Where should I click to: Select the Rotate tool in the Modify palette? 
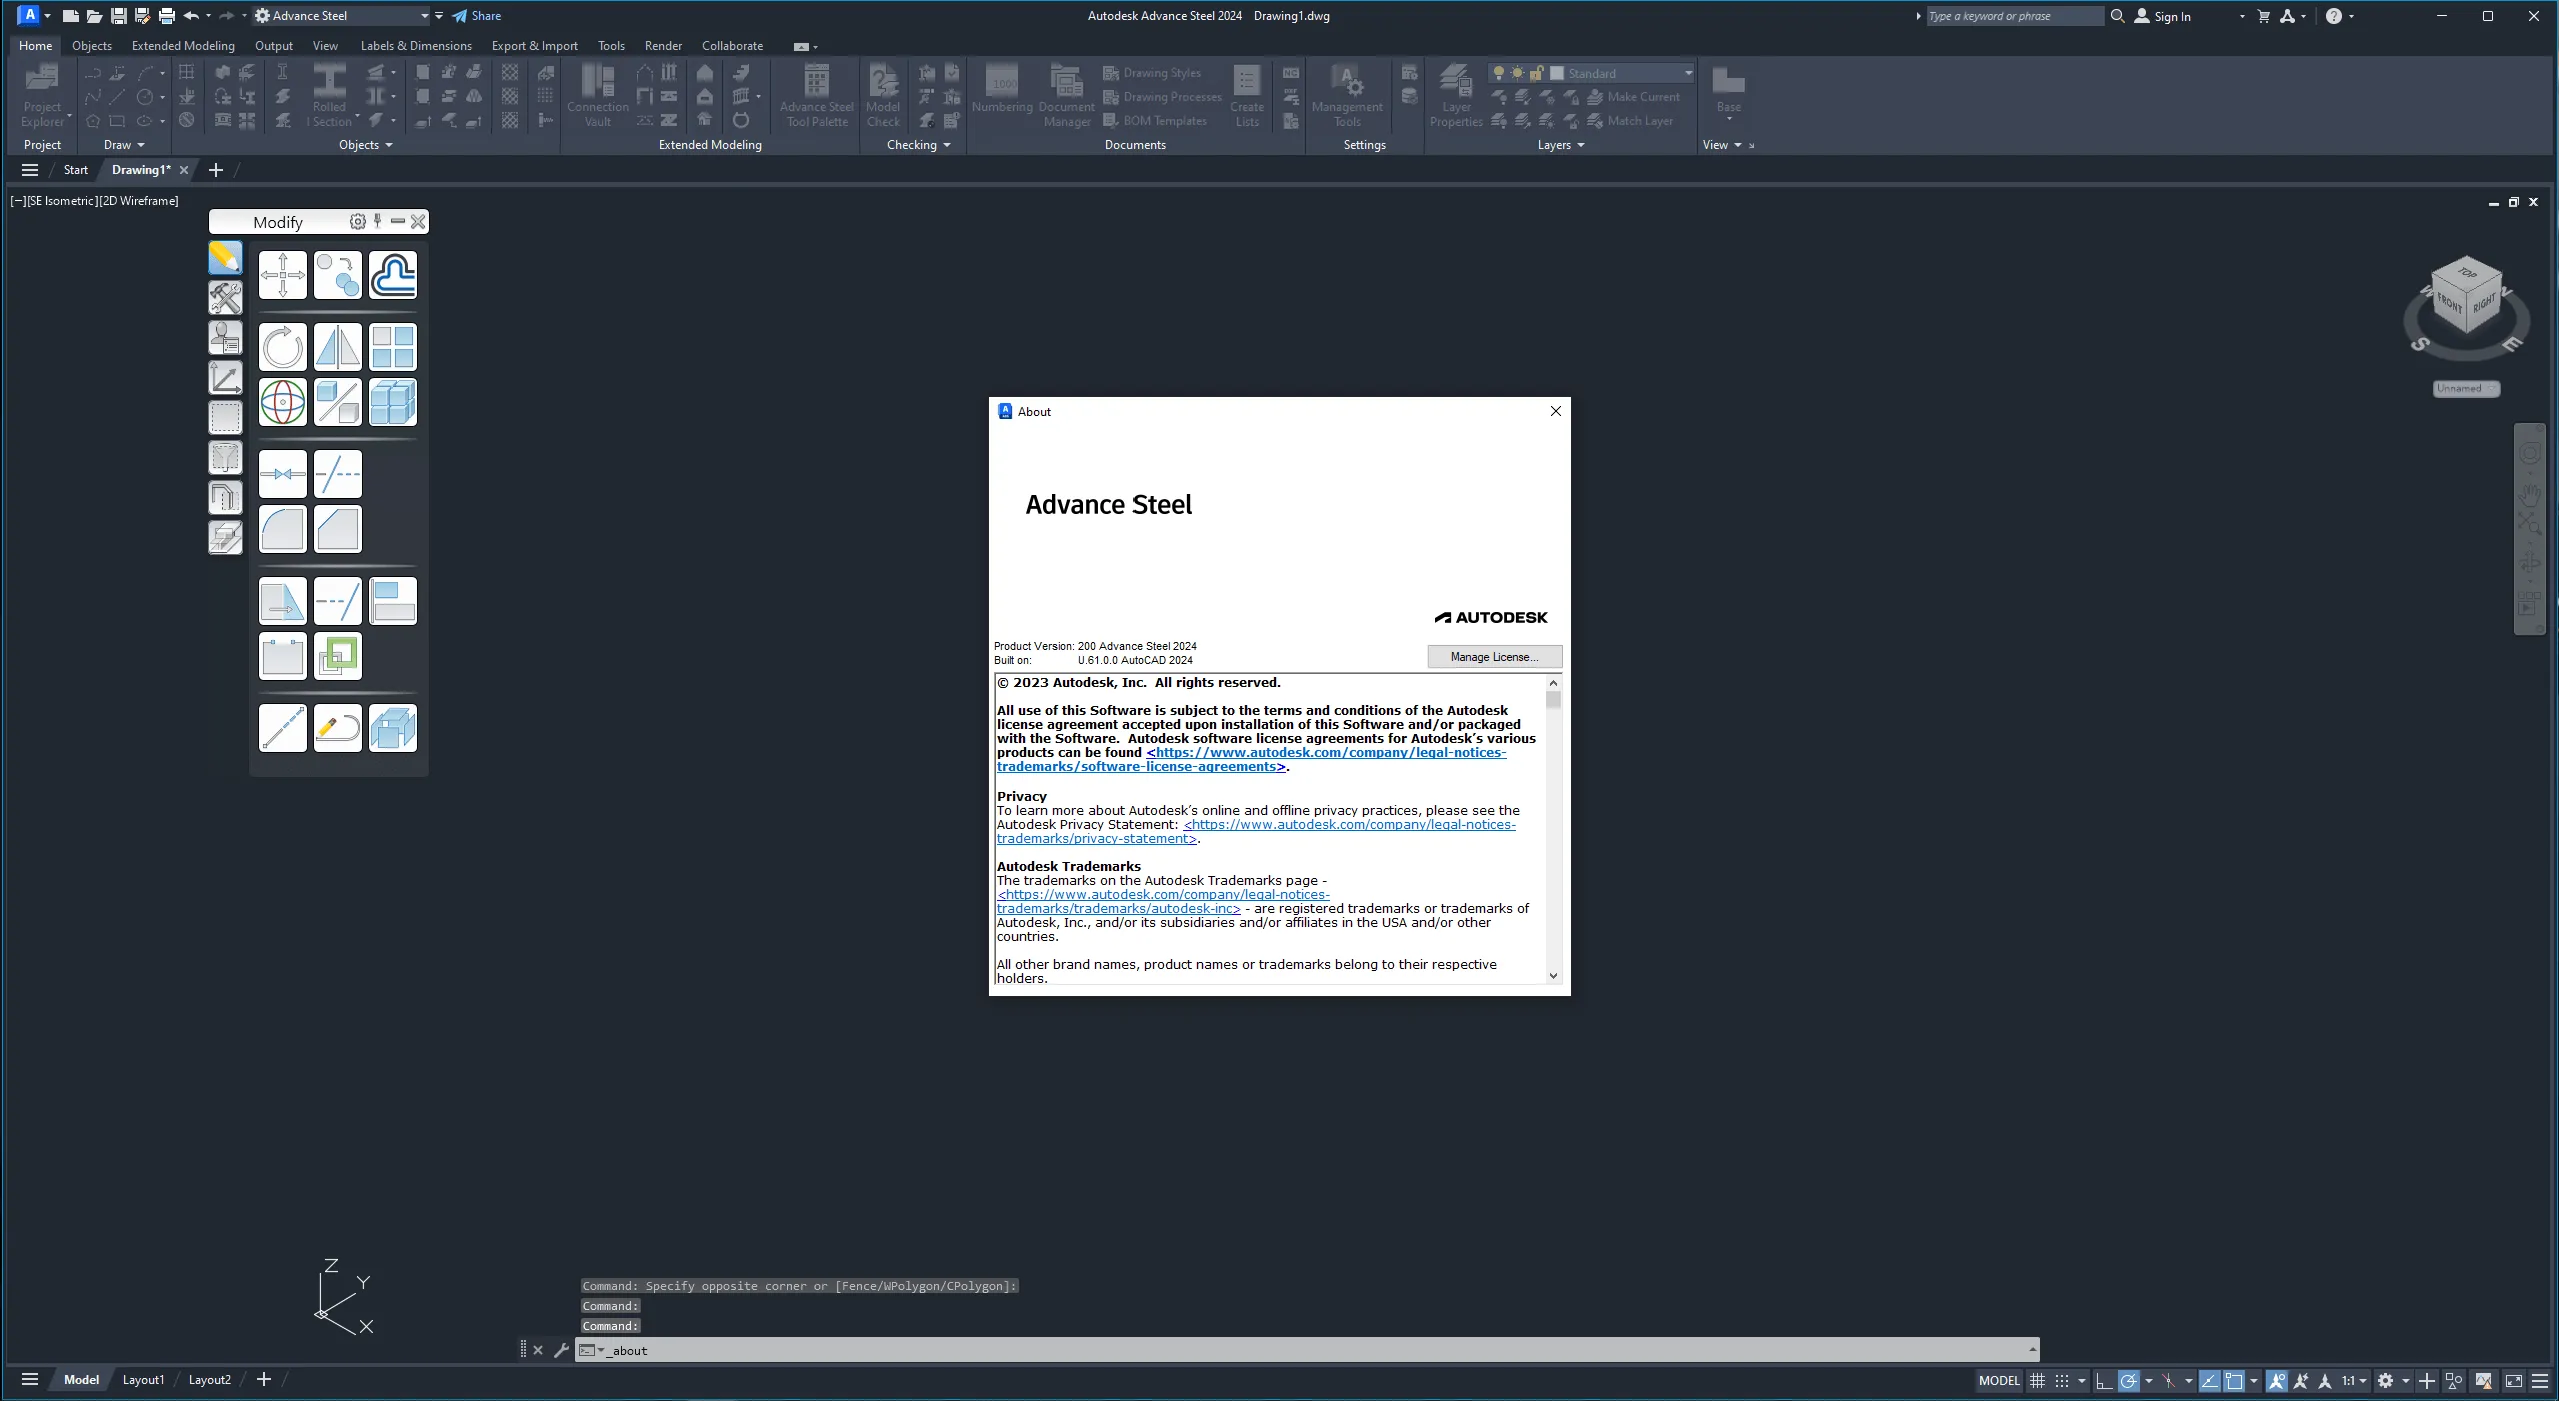point(282,347)
